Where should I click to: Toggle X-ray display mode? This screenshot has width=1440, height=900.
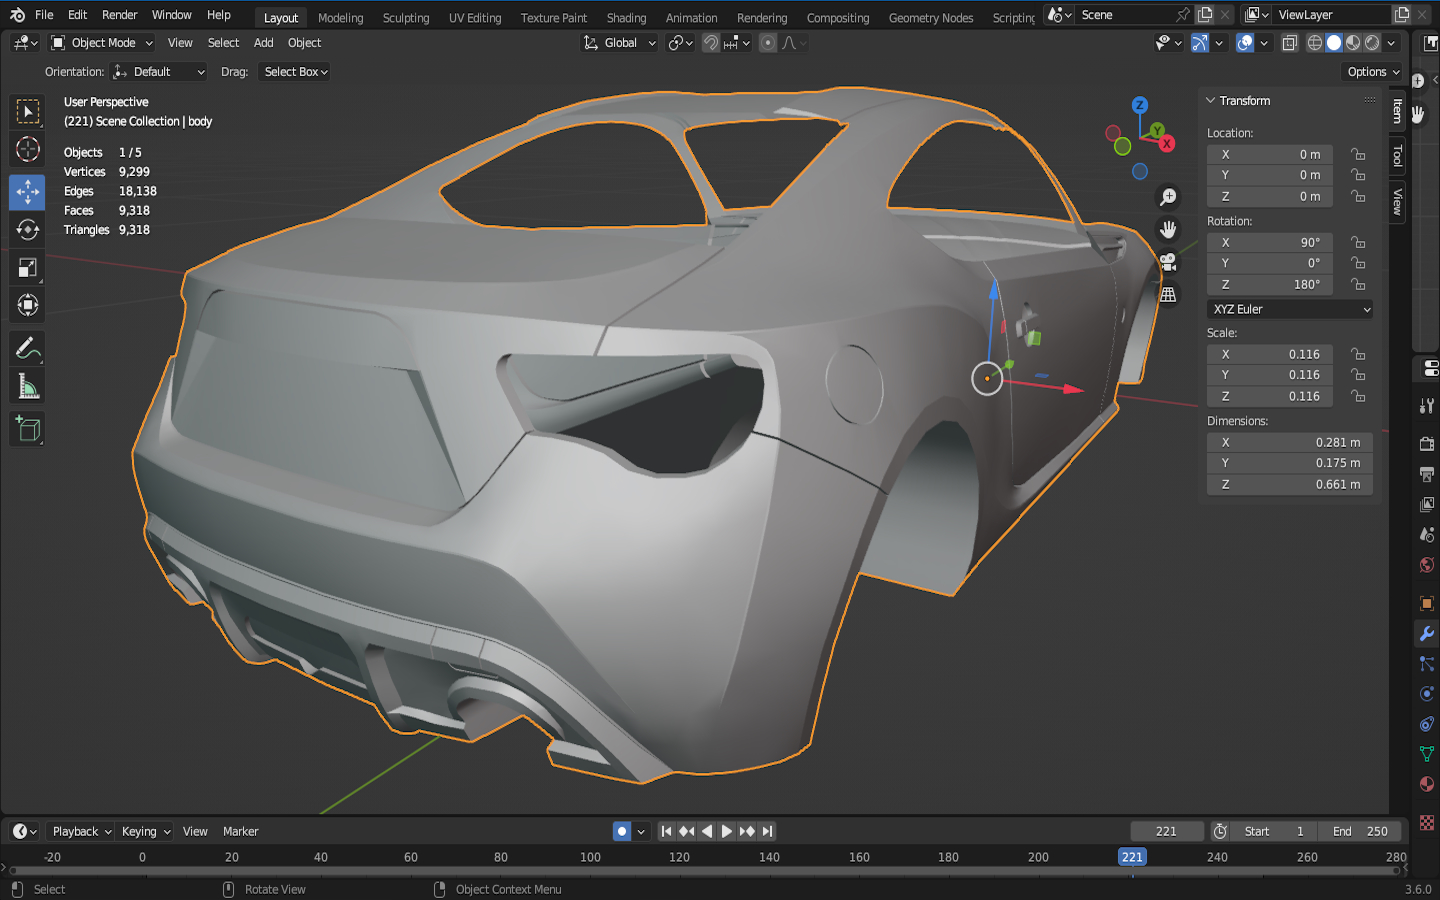pyautogui.click(x=1290, y=43)
